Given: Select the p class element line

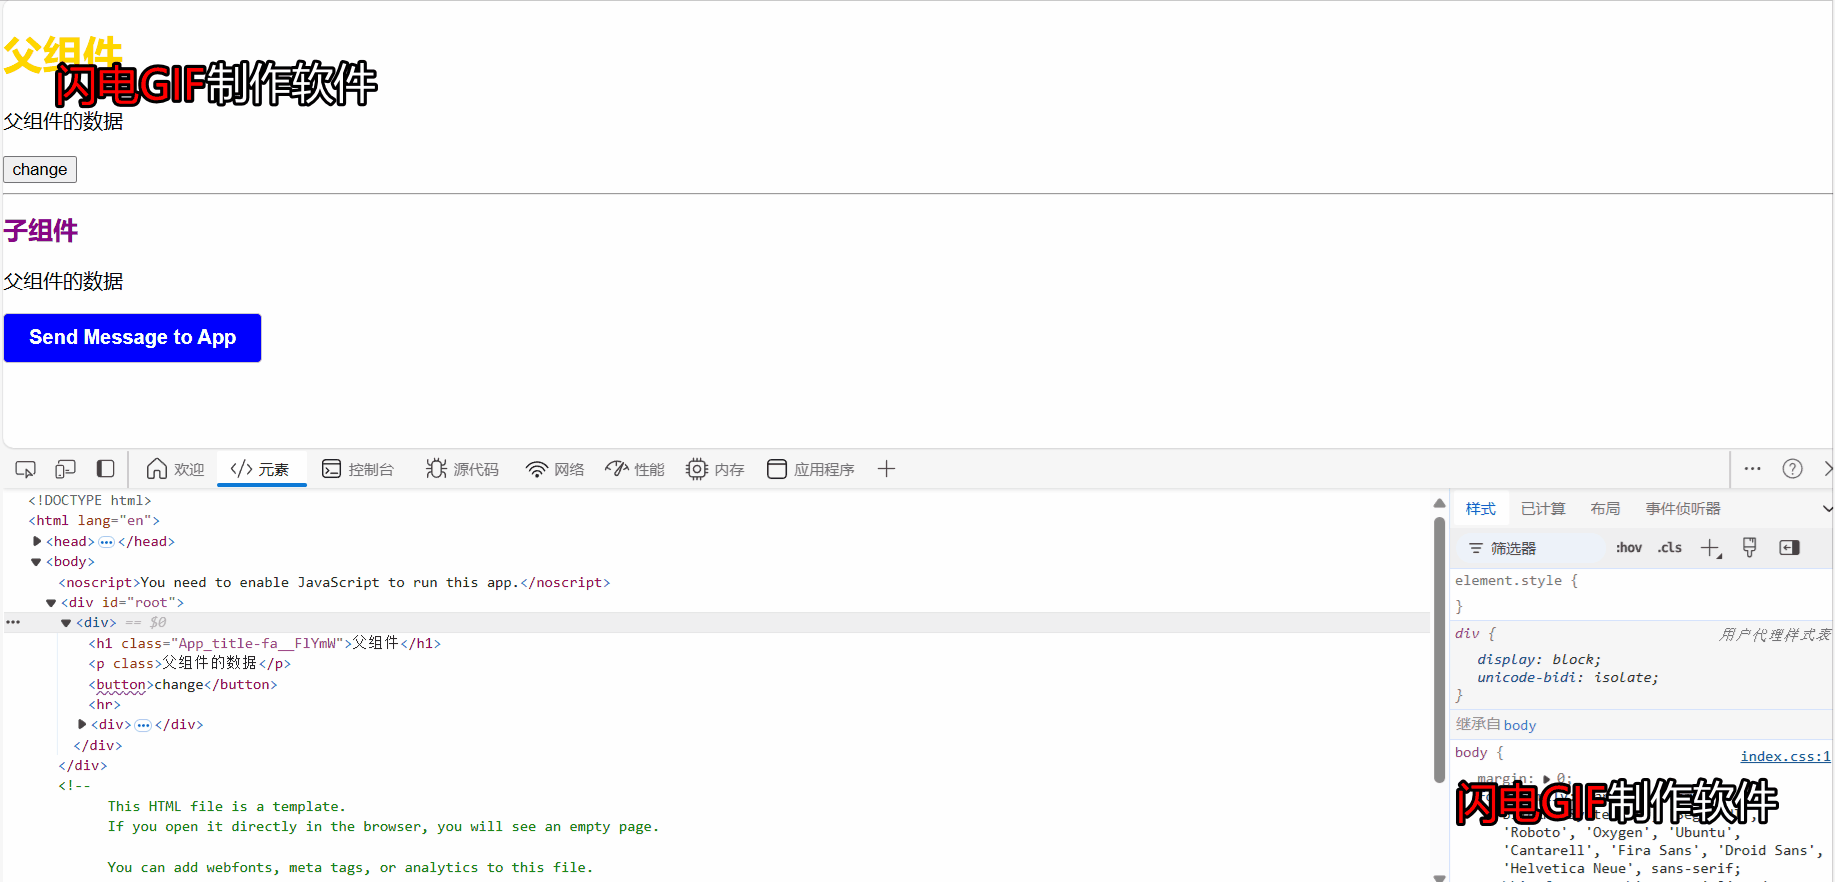Looking at the screenshot, I should tap(190, 663).
